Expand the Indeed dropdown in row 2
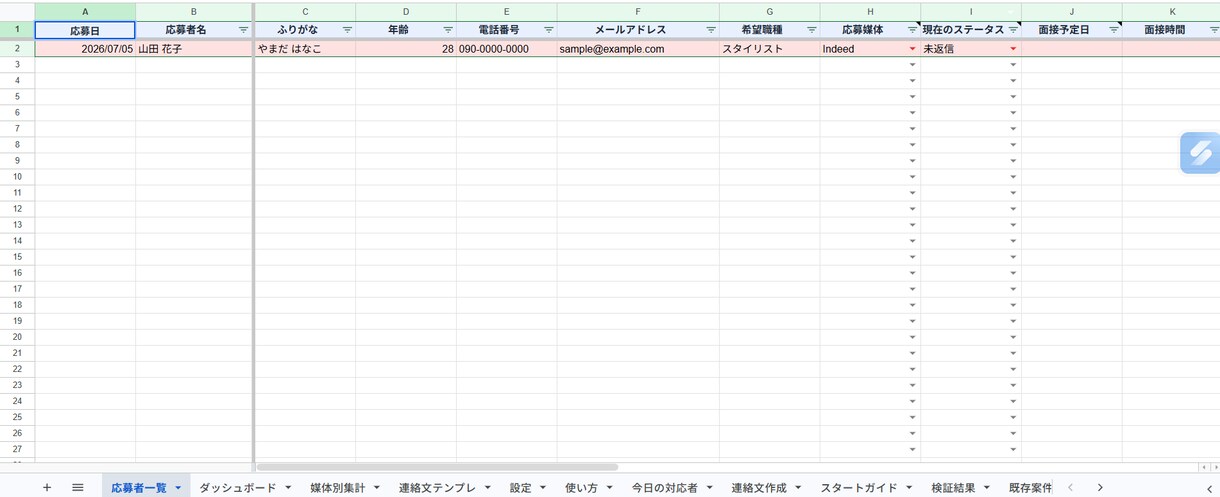The height and width of the screenshot is (497, 1220). click(x=912, y=49)
